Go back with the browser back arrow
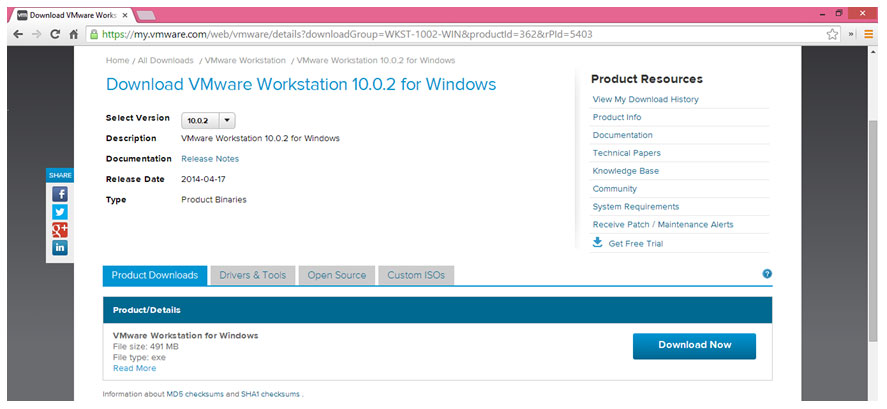 point(18,35)
